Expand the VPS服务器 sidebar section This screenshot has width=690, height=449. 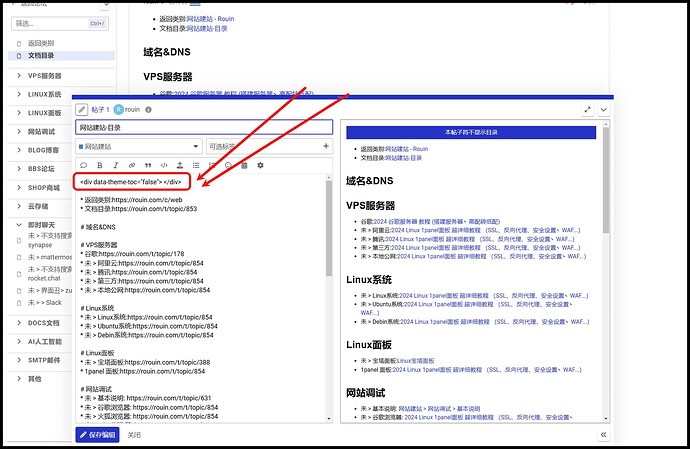(19, 76)
